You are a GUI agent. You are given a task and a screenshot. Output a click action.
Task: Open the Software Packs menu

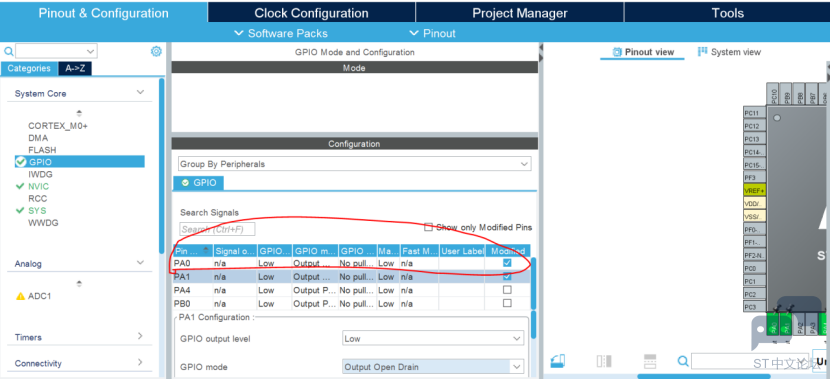(281, 33)
